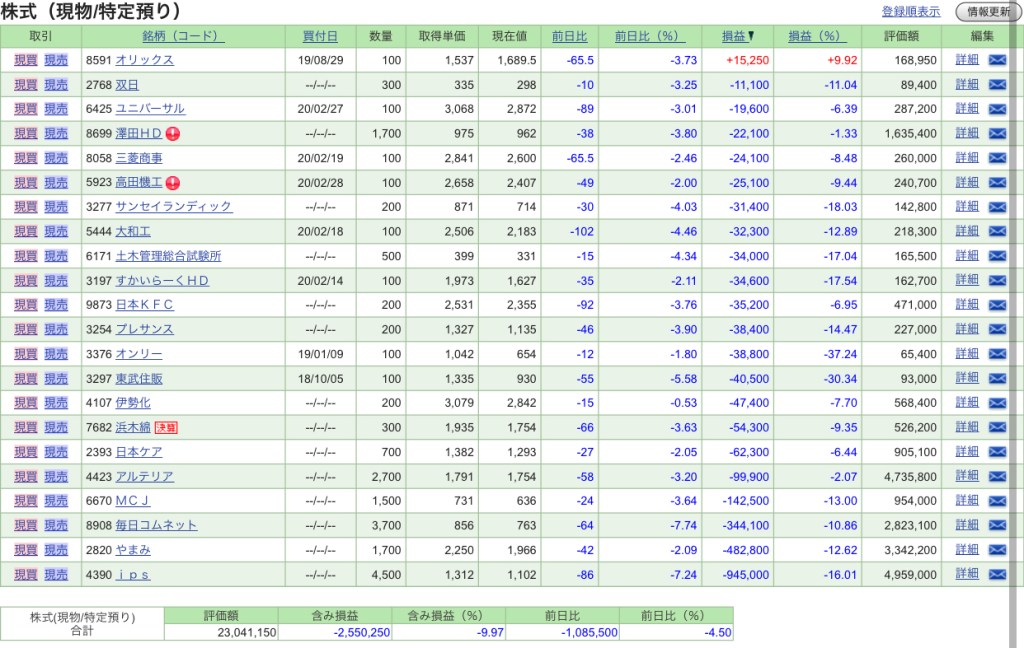Viewport: 1024px width, 648px height.
Task: Open the mail alert icon for ｉｐｓ
Action: pyautogui.click(x=997, y=575)
